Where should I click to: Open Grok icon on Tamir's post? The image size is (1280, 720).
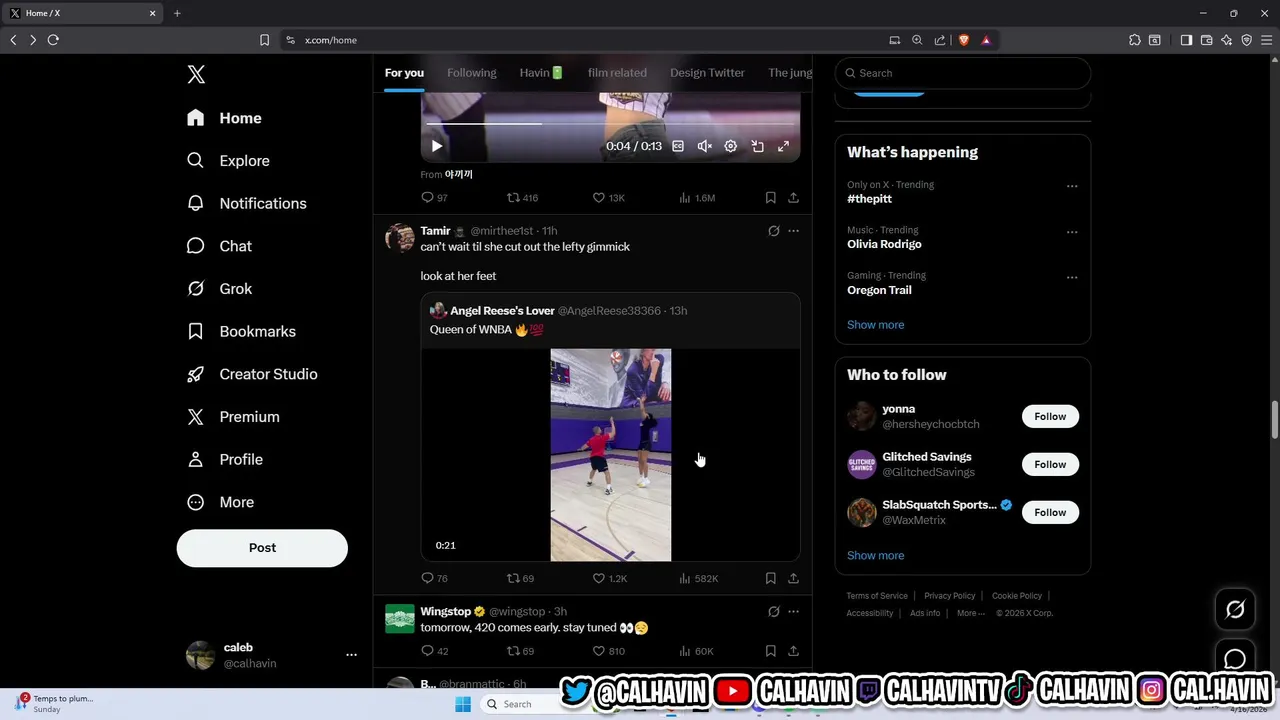[773, 231]
